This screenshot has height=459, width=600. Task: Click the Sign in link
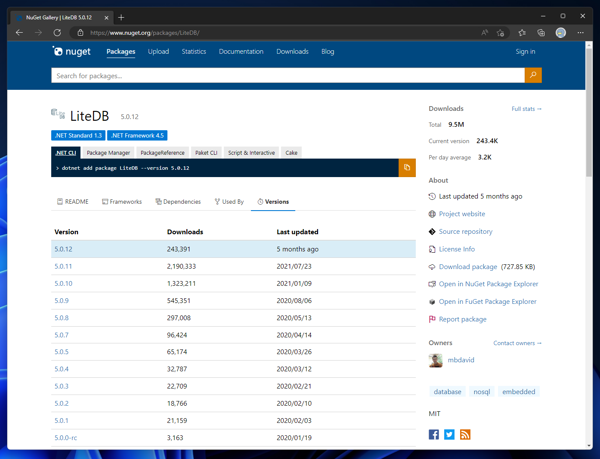525,52
